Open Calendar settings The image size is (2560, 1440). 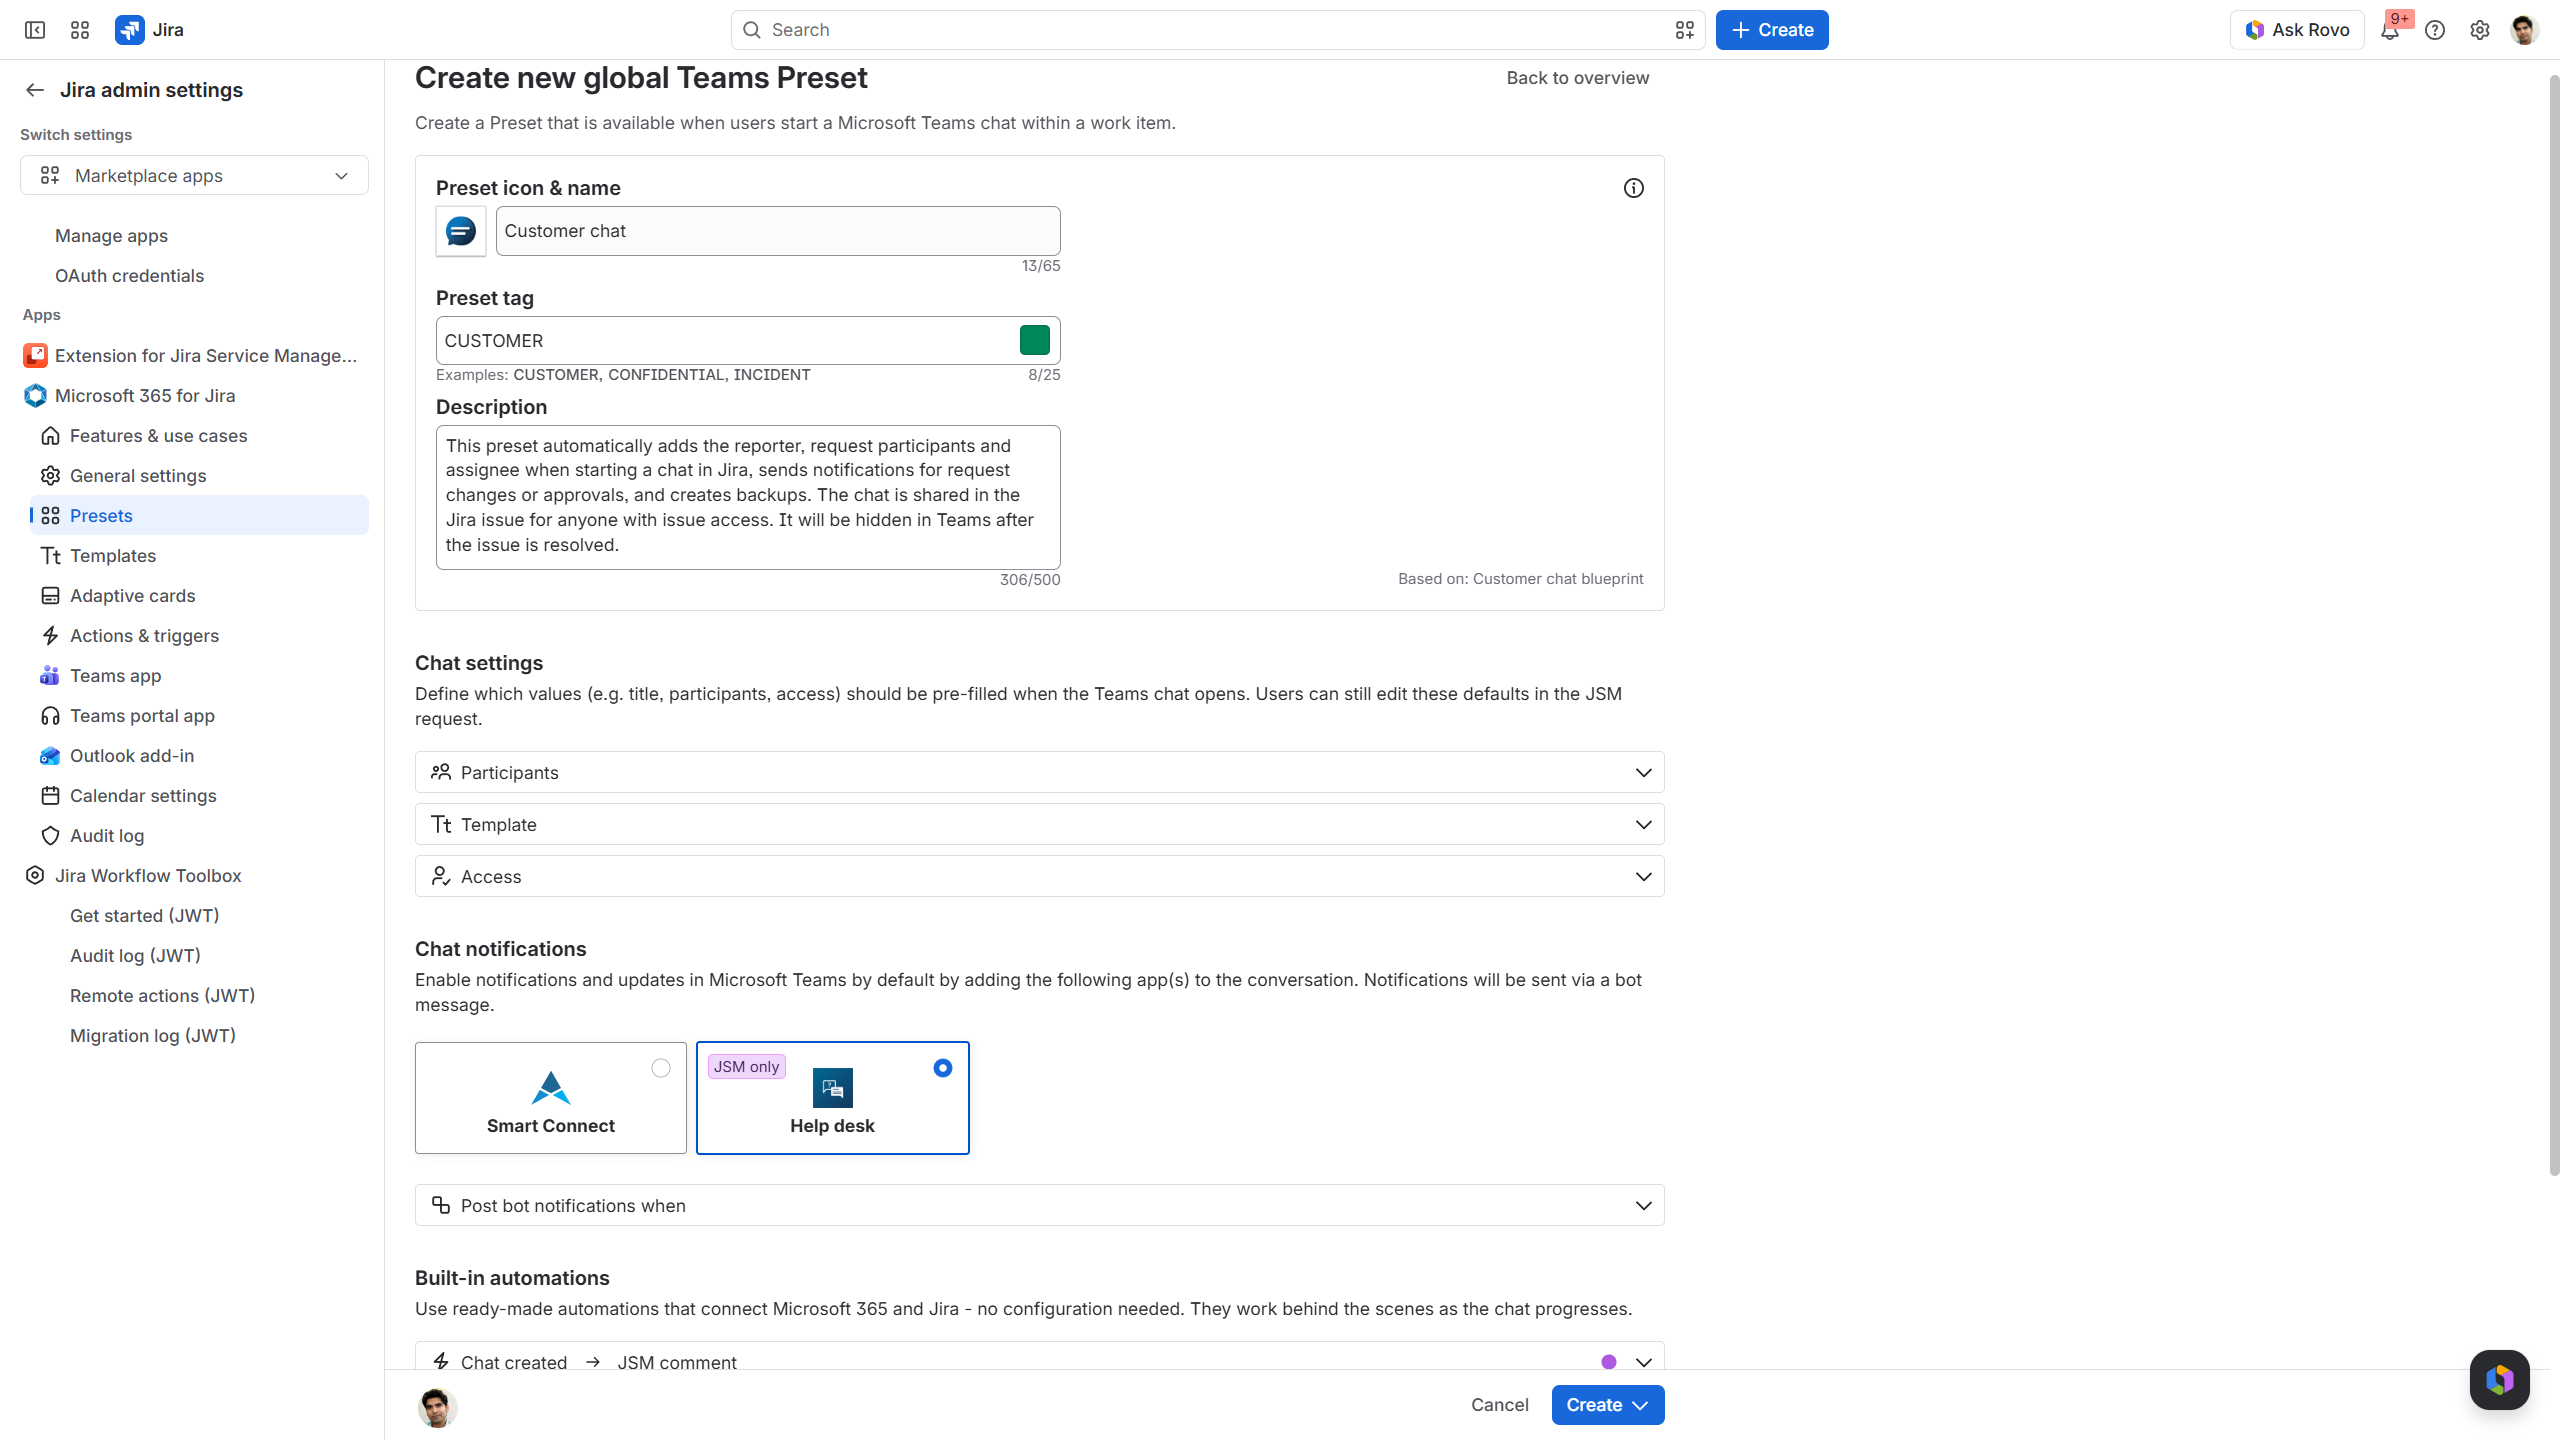(x=199, y=795)
